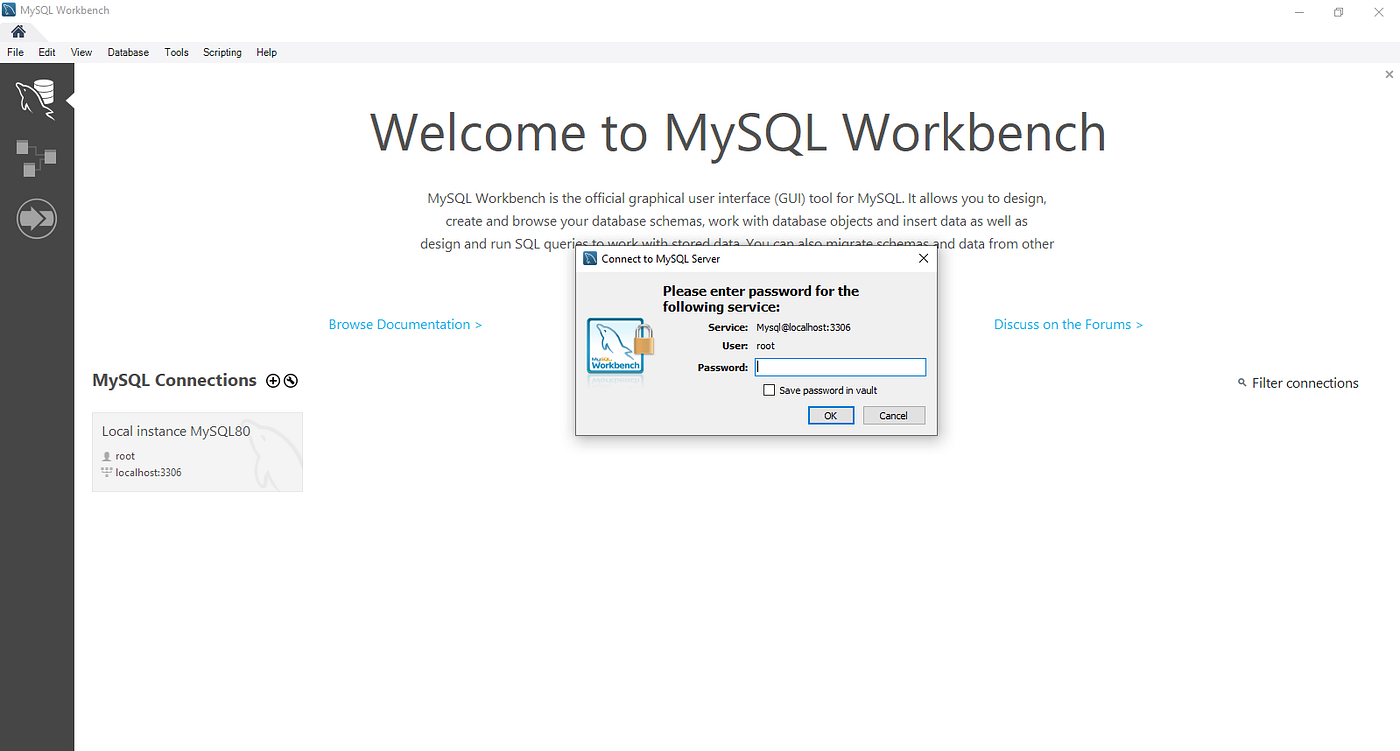Click the Home icon above the sidebar
1400x751 pixels.
click(x=17, y=31)
